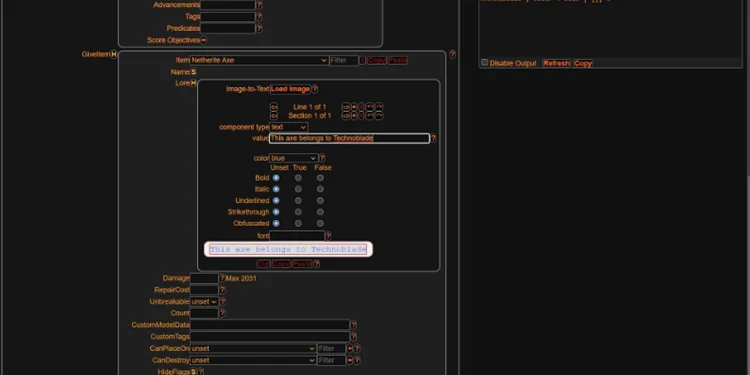Click the Item Filter input field

coord(344,60)
